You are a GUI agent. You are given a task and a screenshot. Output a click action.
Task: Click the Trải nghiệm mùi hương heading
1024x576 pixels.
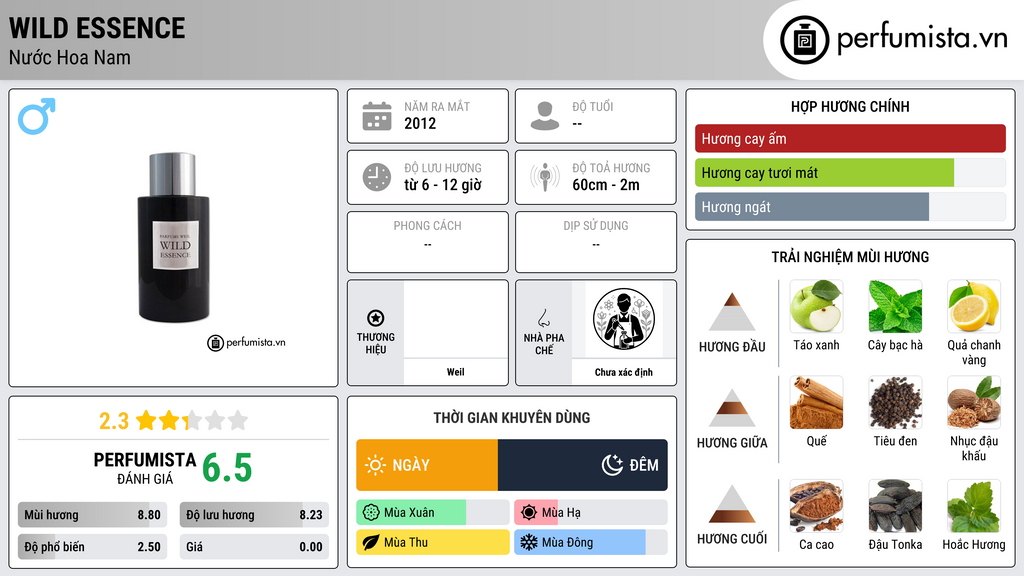(850, 257)
